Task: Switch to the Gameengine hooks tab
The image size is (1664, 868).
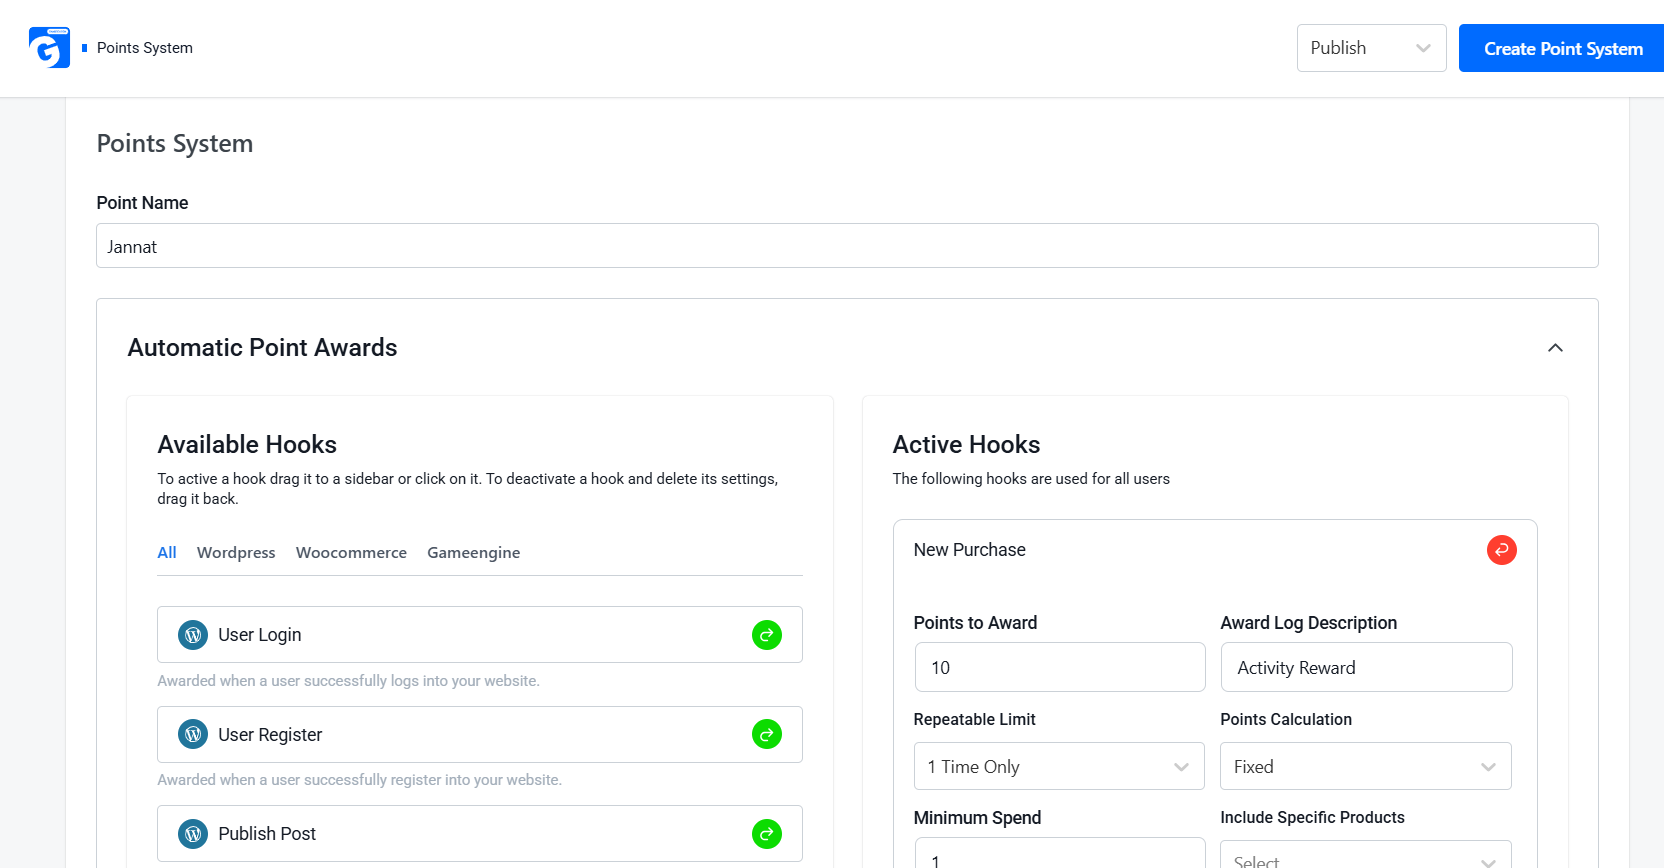Action: point(474,553)
